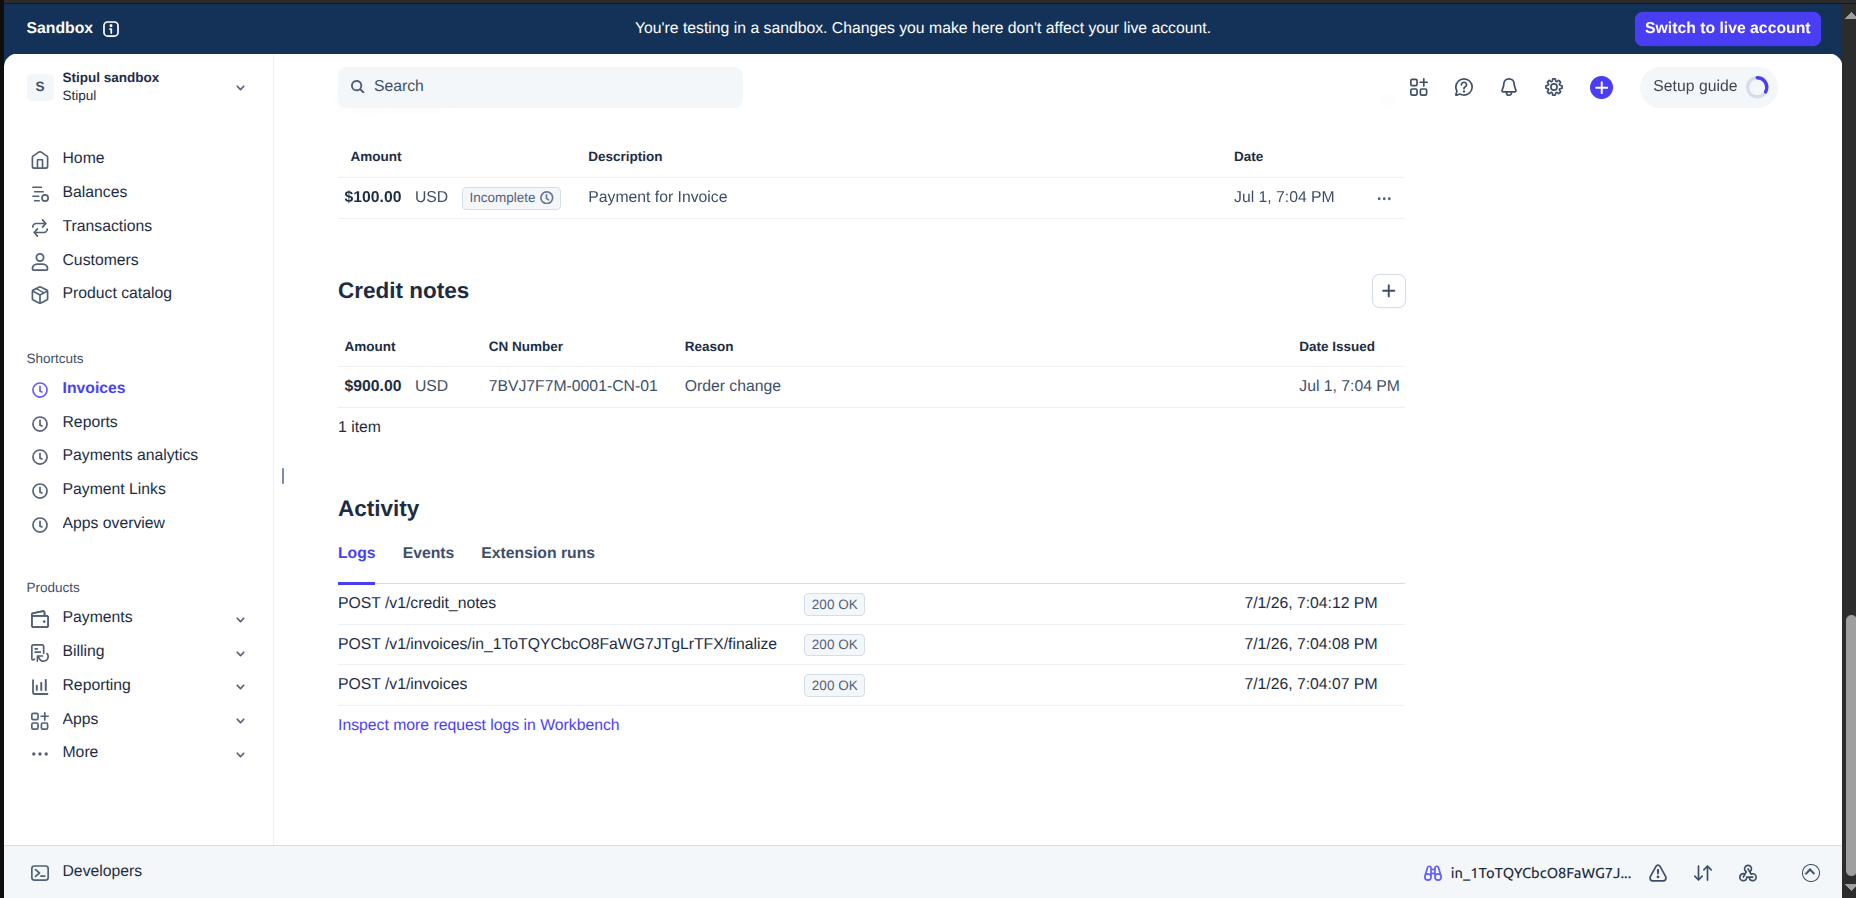Click the up-down arrows icon in bottom bar

[x=1703, y=873]
